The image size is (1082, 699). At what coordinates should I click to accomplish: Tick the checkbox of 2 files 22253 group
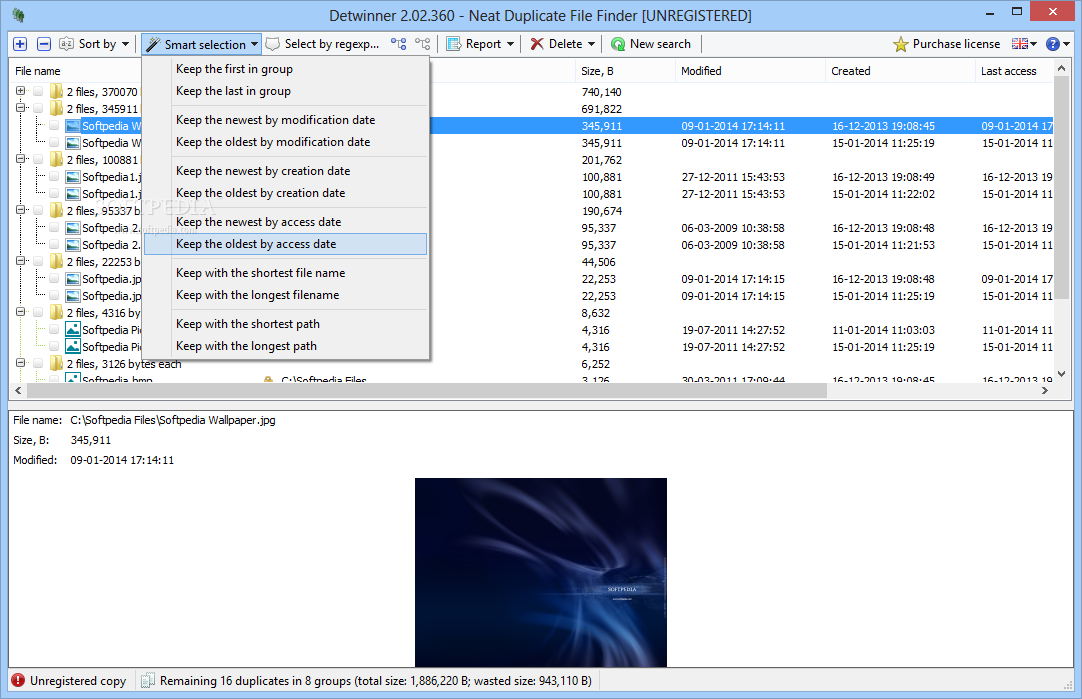point(38,262)
